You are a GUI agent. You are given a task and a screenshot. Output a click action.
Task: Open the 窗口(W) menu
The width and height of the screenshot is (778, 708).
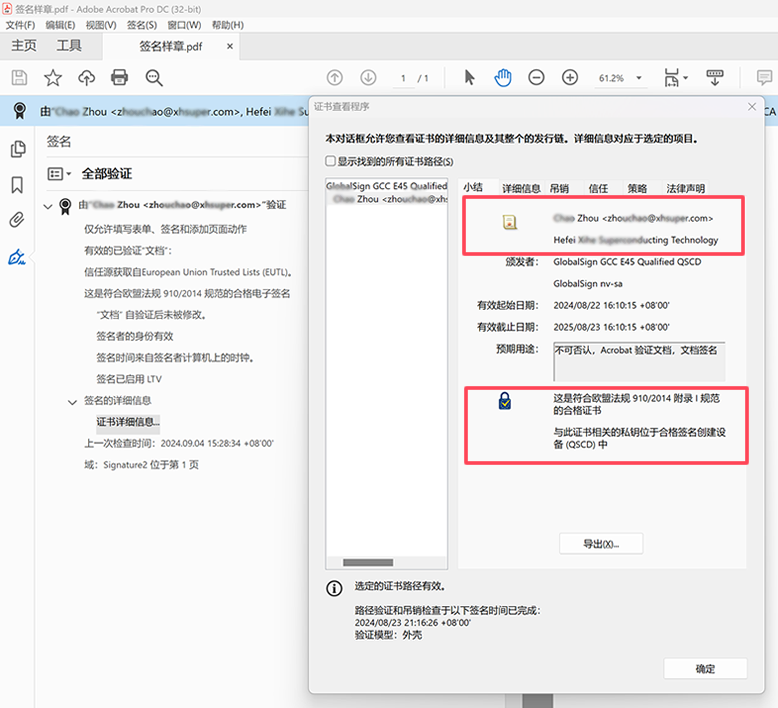click(184, 25)
